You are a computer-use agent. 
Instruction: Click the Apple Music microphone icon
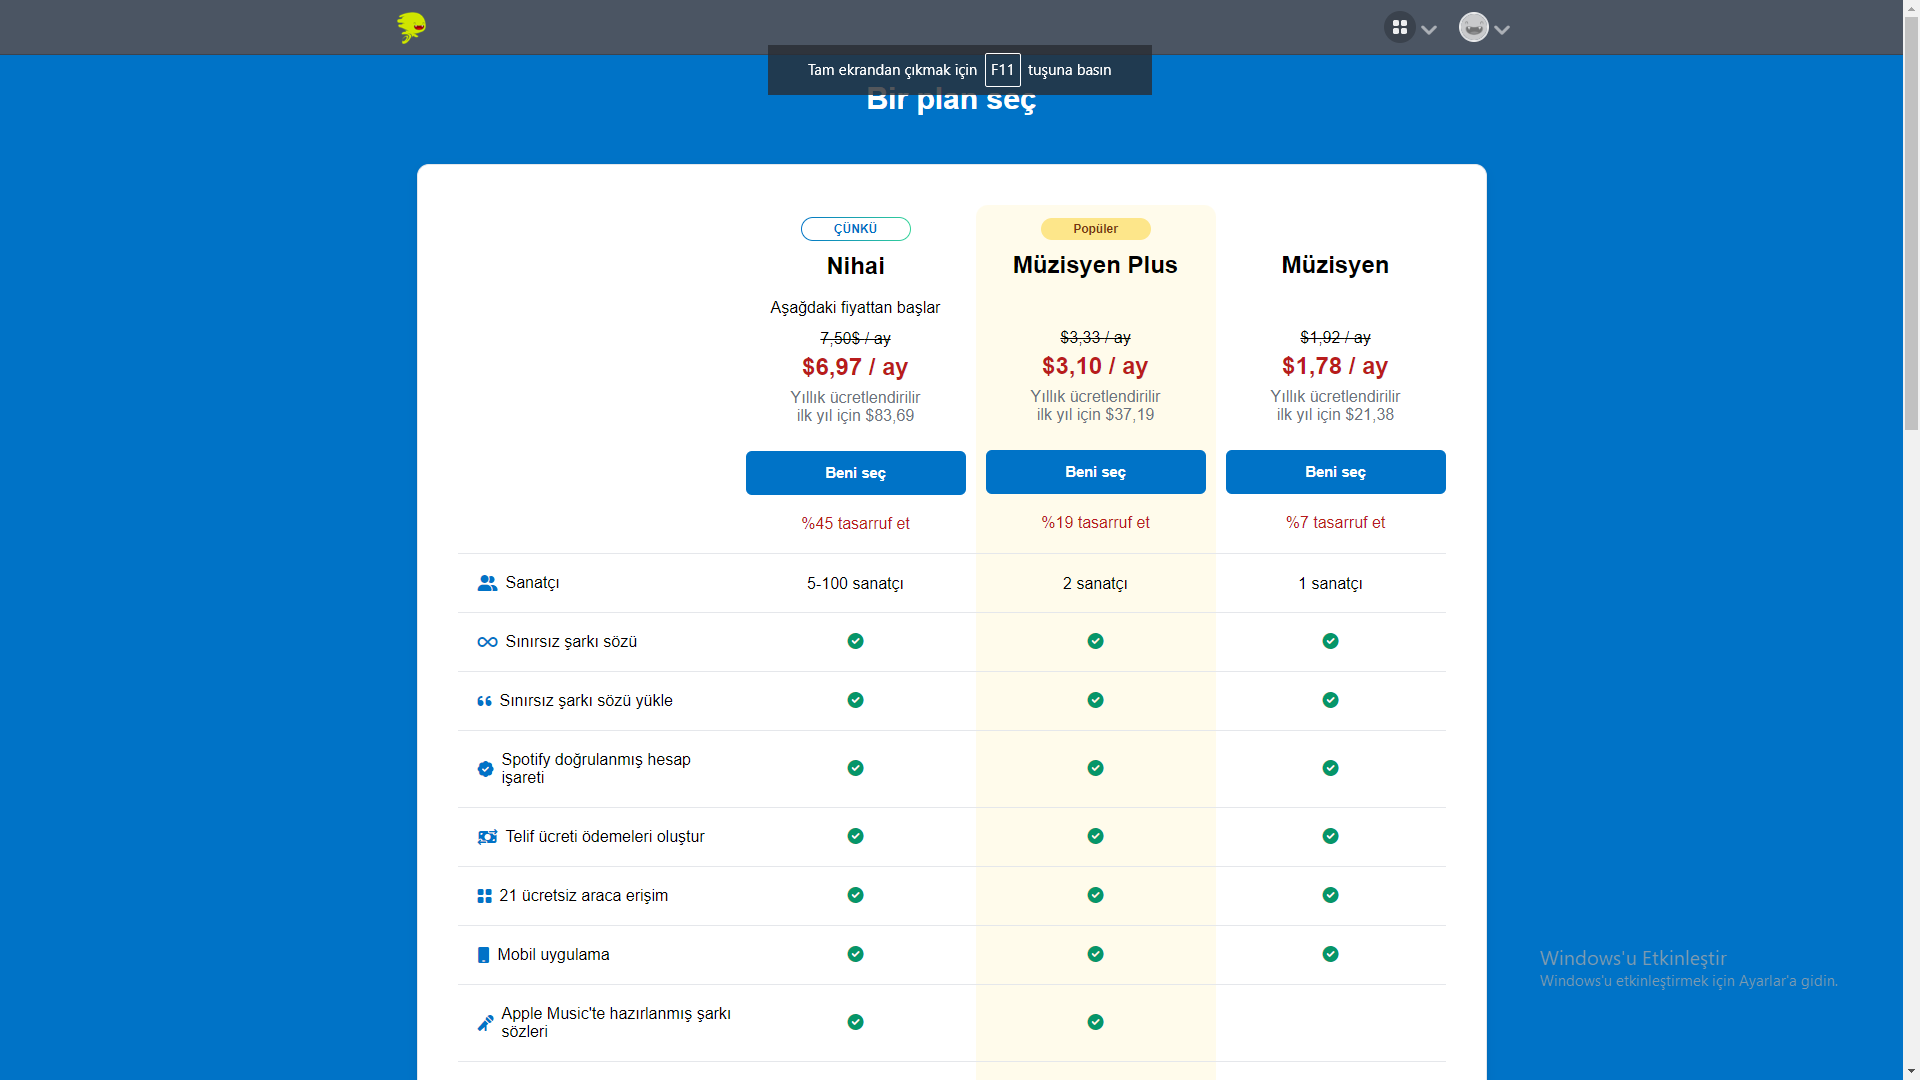(x=485, y=1023)
